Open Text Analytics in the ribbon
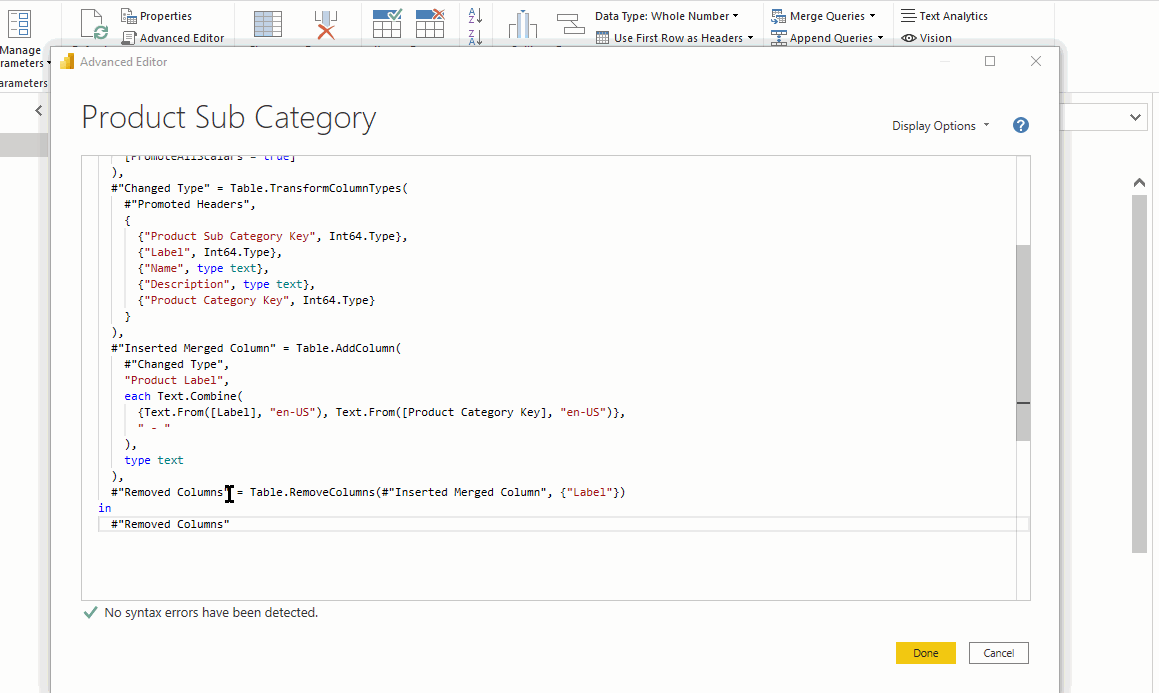 [944, 16]
